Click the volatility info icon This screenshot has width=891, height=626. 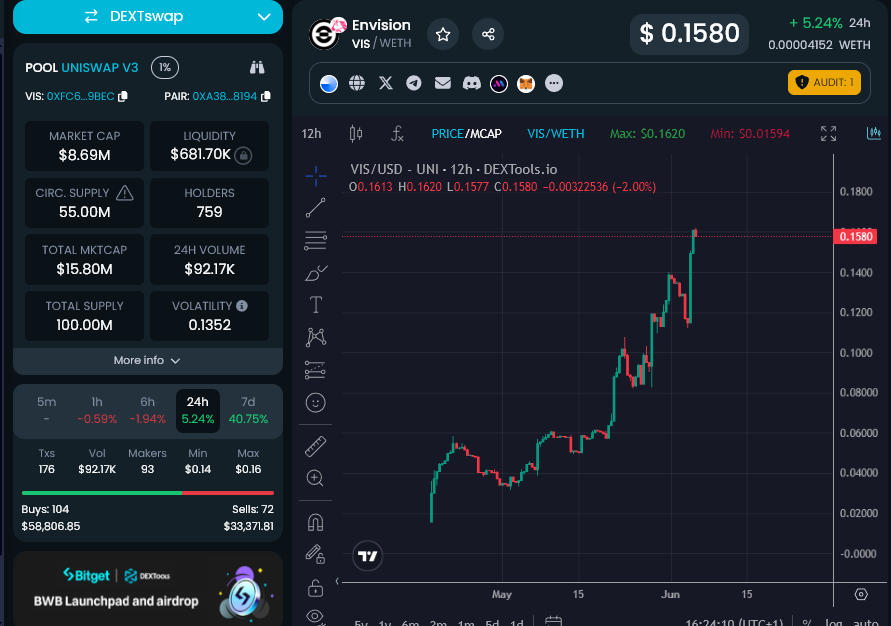click(x=242, y=306)
